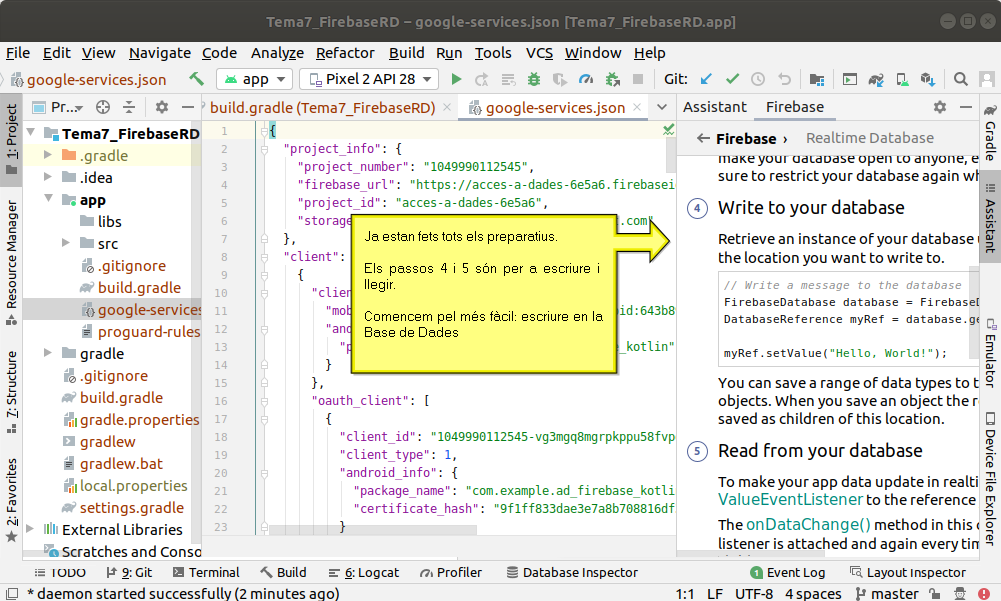This screenshot has width=1001, height=601.
Task: Click the editor horizontal scrollbar
Action: pos(373,530)
